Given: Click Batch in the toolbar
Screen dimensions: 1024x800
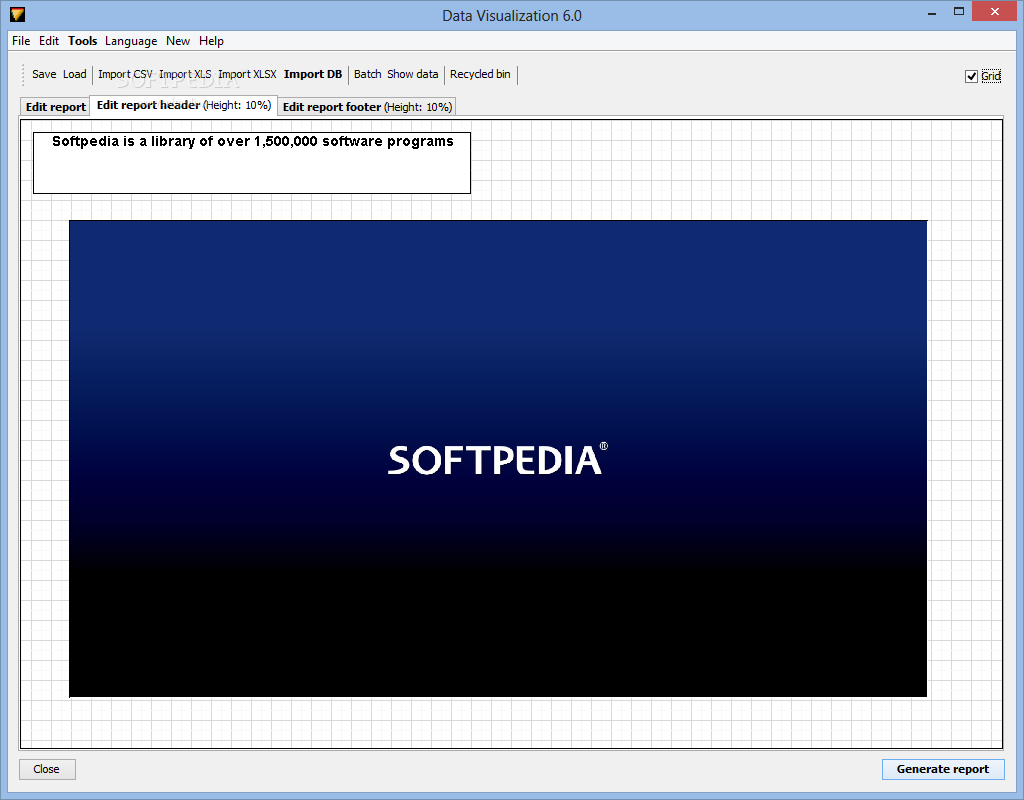Looking at the screenshot, I should [x=367, y=74].
